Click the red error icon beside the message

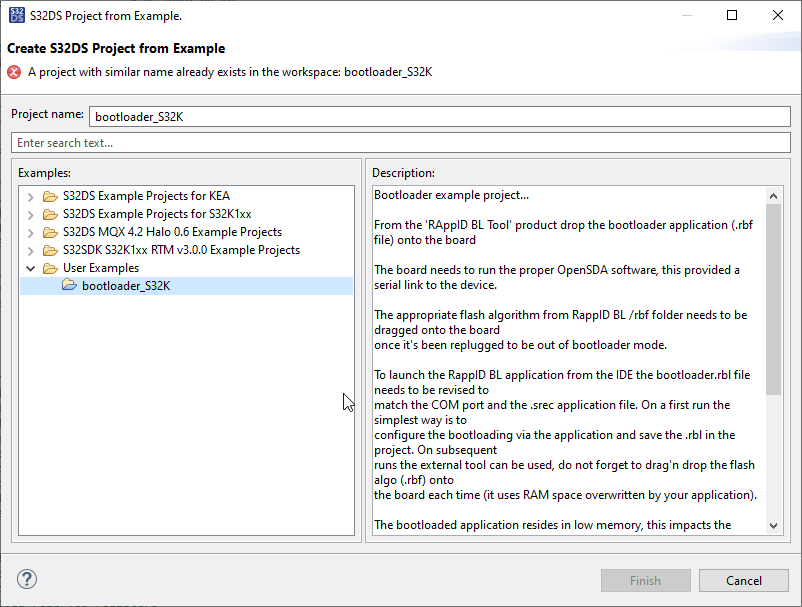tap(14, 72)
